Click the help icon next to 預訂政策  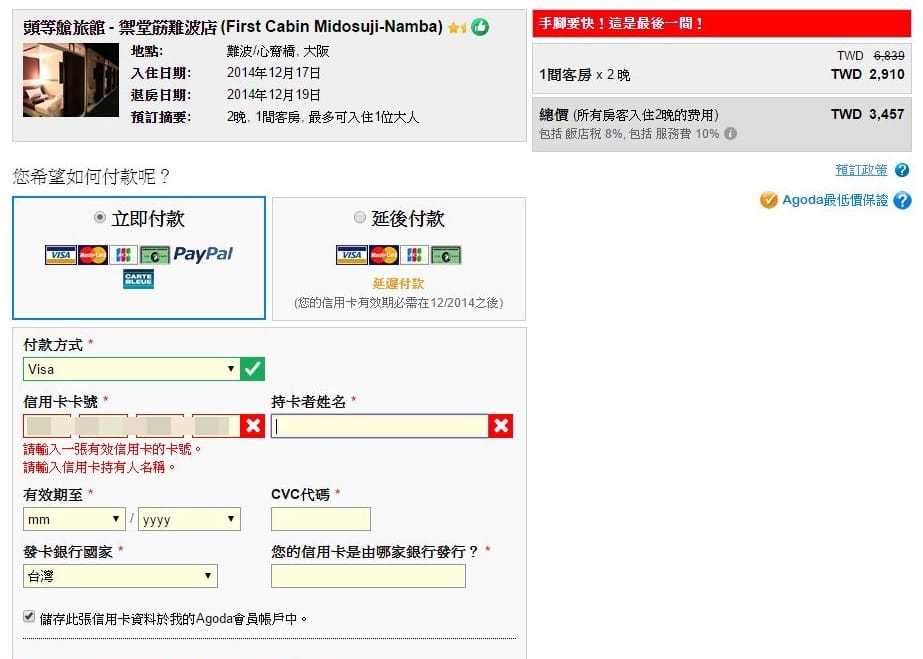(x=902, y=171)
